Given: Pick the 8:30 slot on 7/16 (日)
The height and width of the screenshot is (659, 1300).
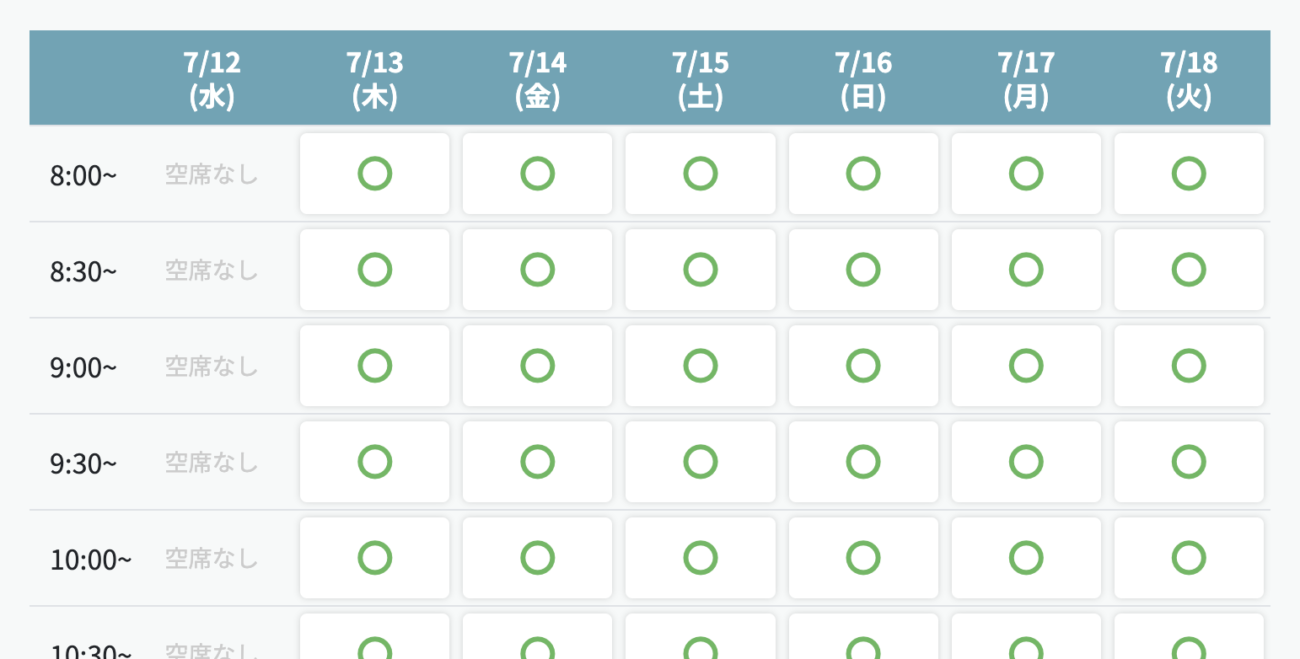Looking at the screenshot, I should (x=863, y=270).
